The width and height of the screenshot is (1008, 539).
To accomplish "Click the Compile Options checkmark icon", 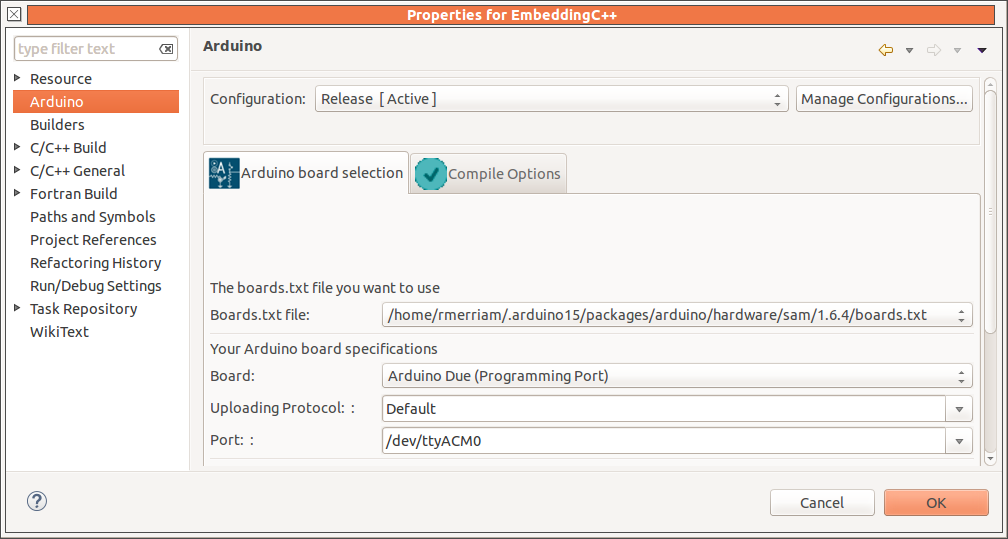I will pos(431,174).
